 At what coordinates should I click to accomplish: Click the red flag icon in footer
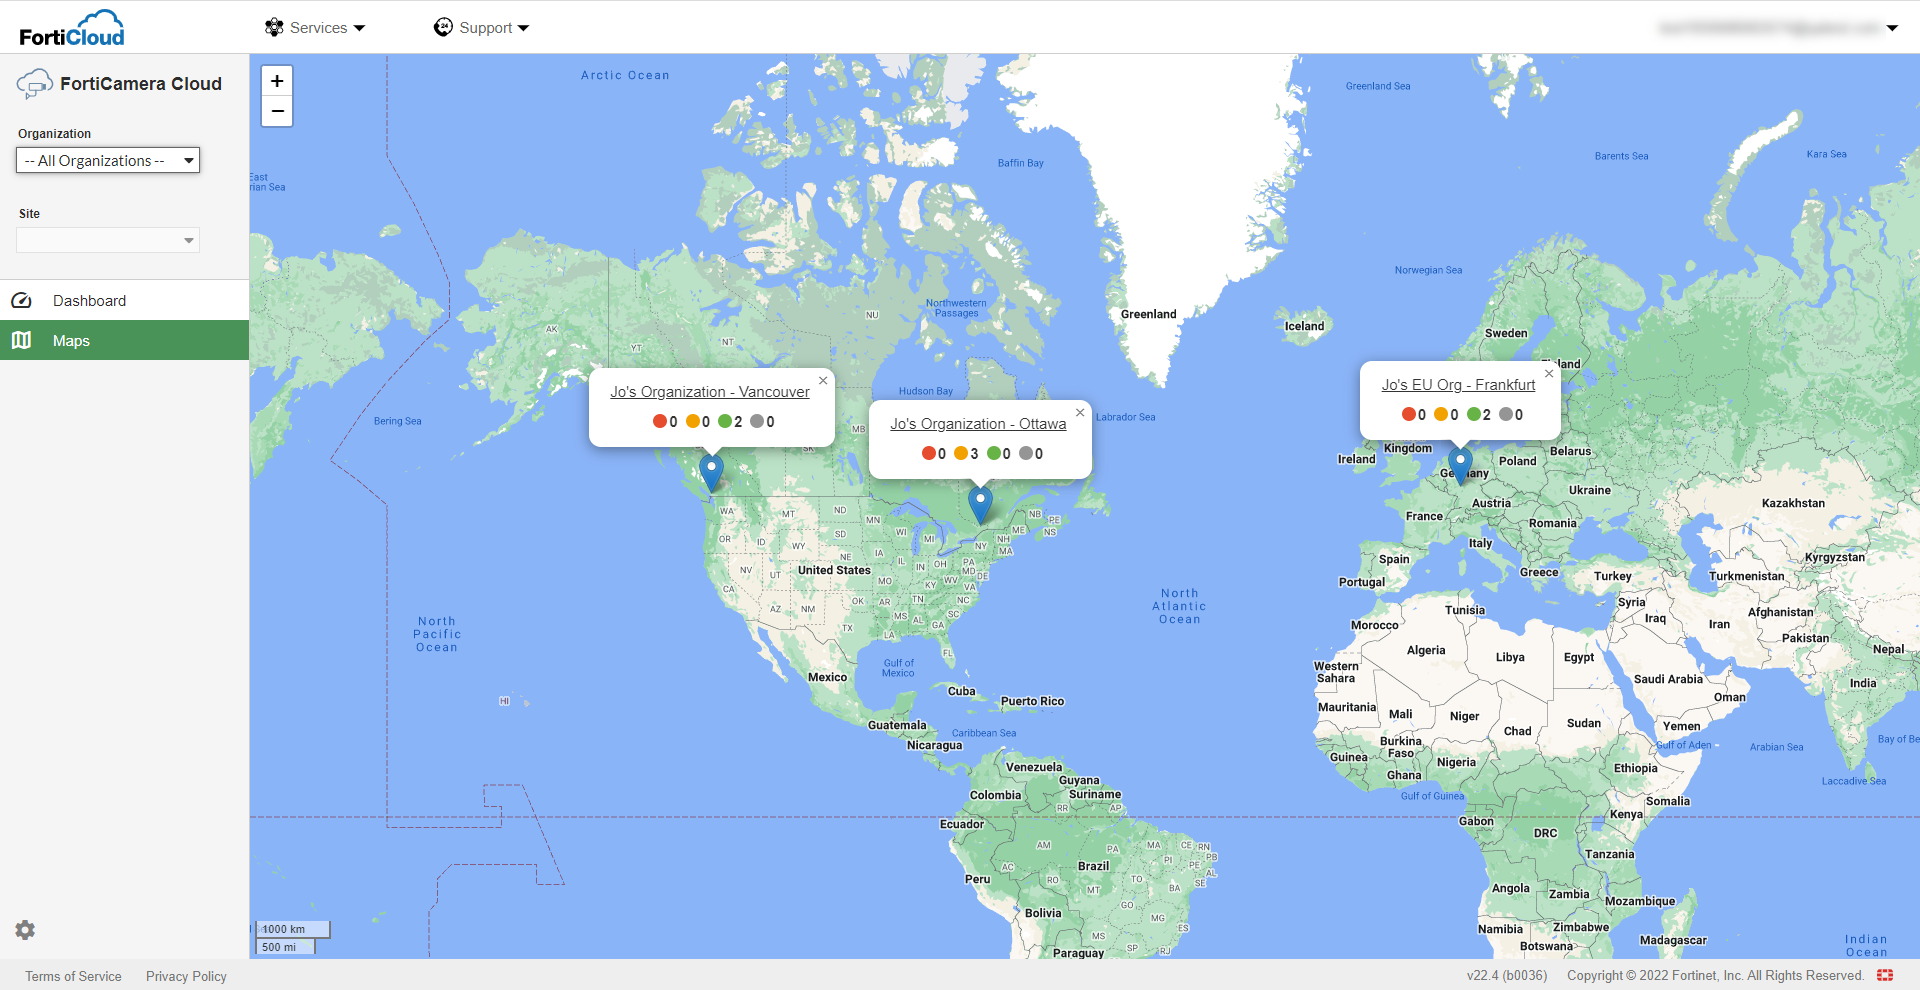(x=1885, y=975)
